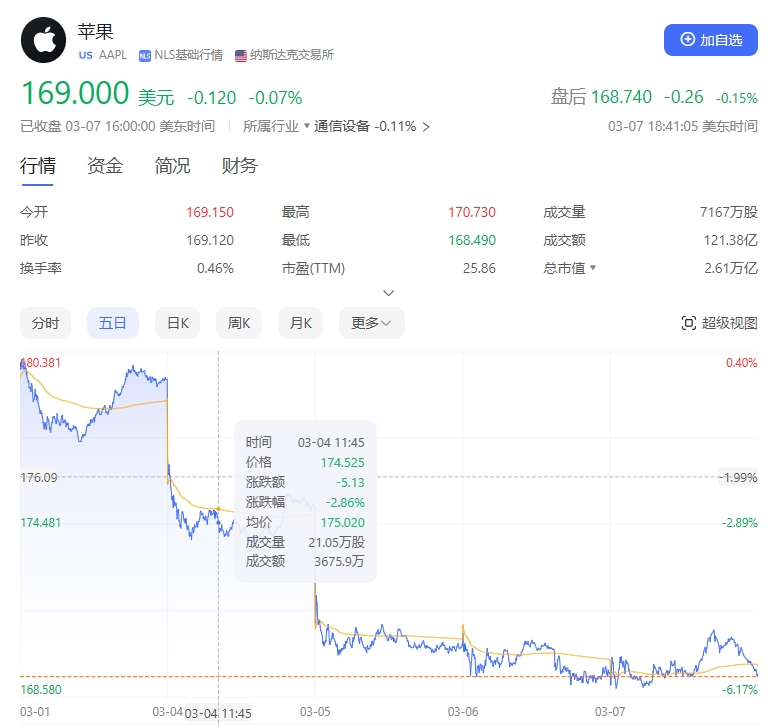Click the Apple logo icon

coord(44,40)
